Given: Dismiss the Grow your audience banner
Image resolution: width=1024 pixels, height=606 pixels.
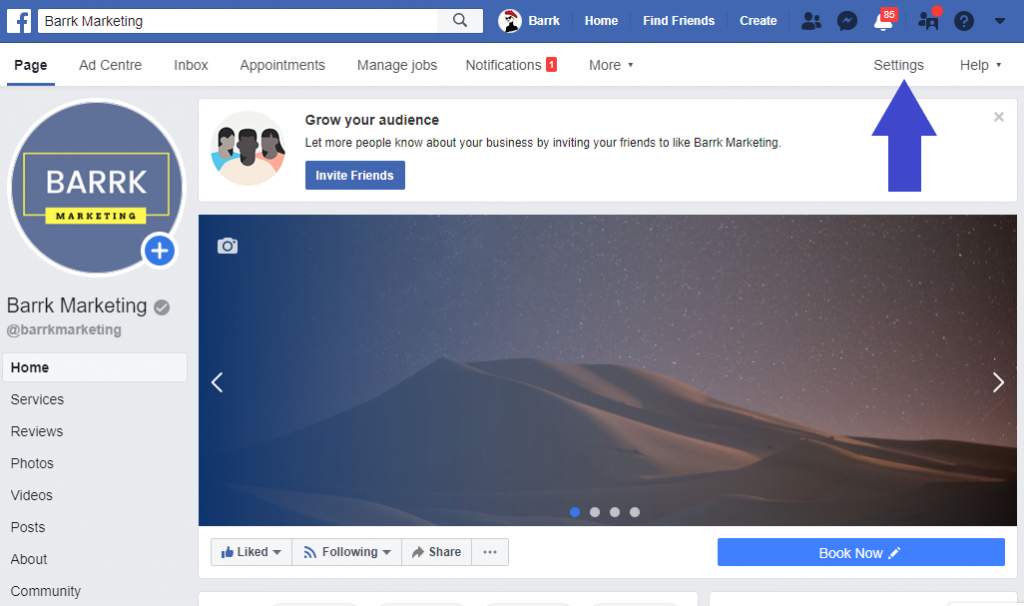Looking at the screenshot, I should click(998, 117).
